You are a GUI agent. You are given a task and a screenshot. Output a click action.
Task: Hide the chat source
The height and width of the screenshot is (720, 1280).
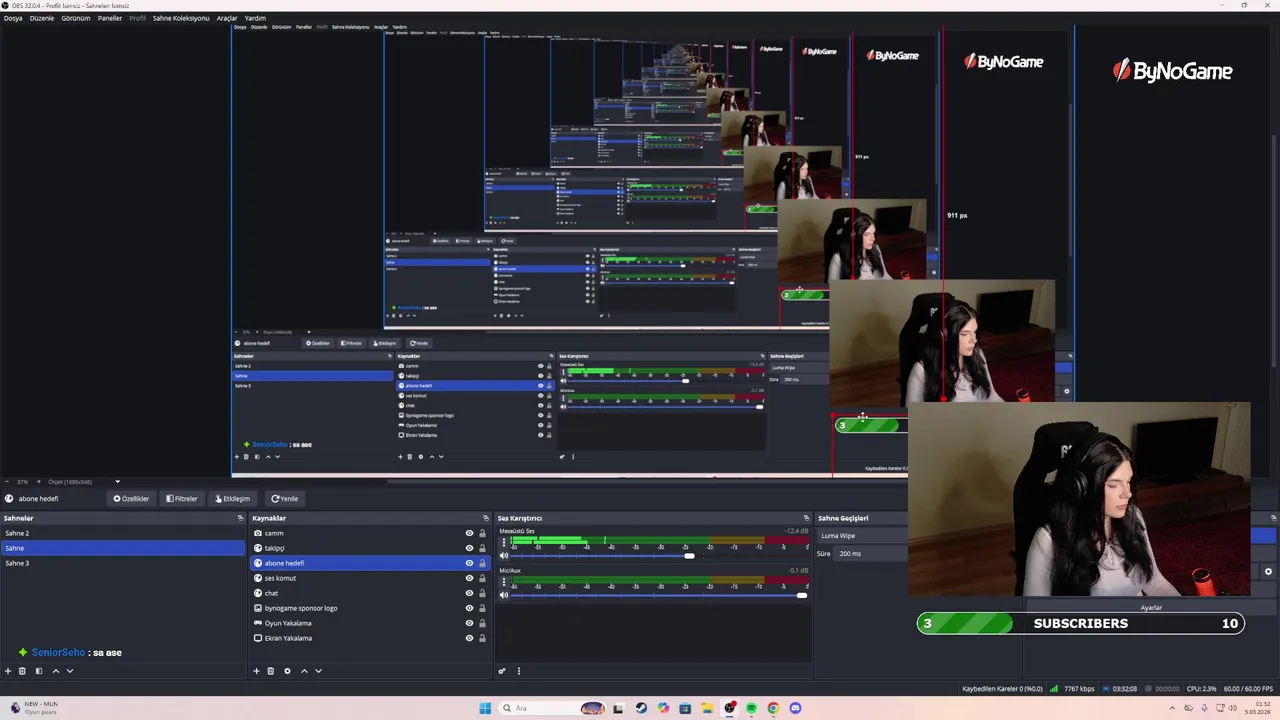tap(469, 593)
